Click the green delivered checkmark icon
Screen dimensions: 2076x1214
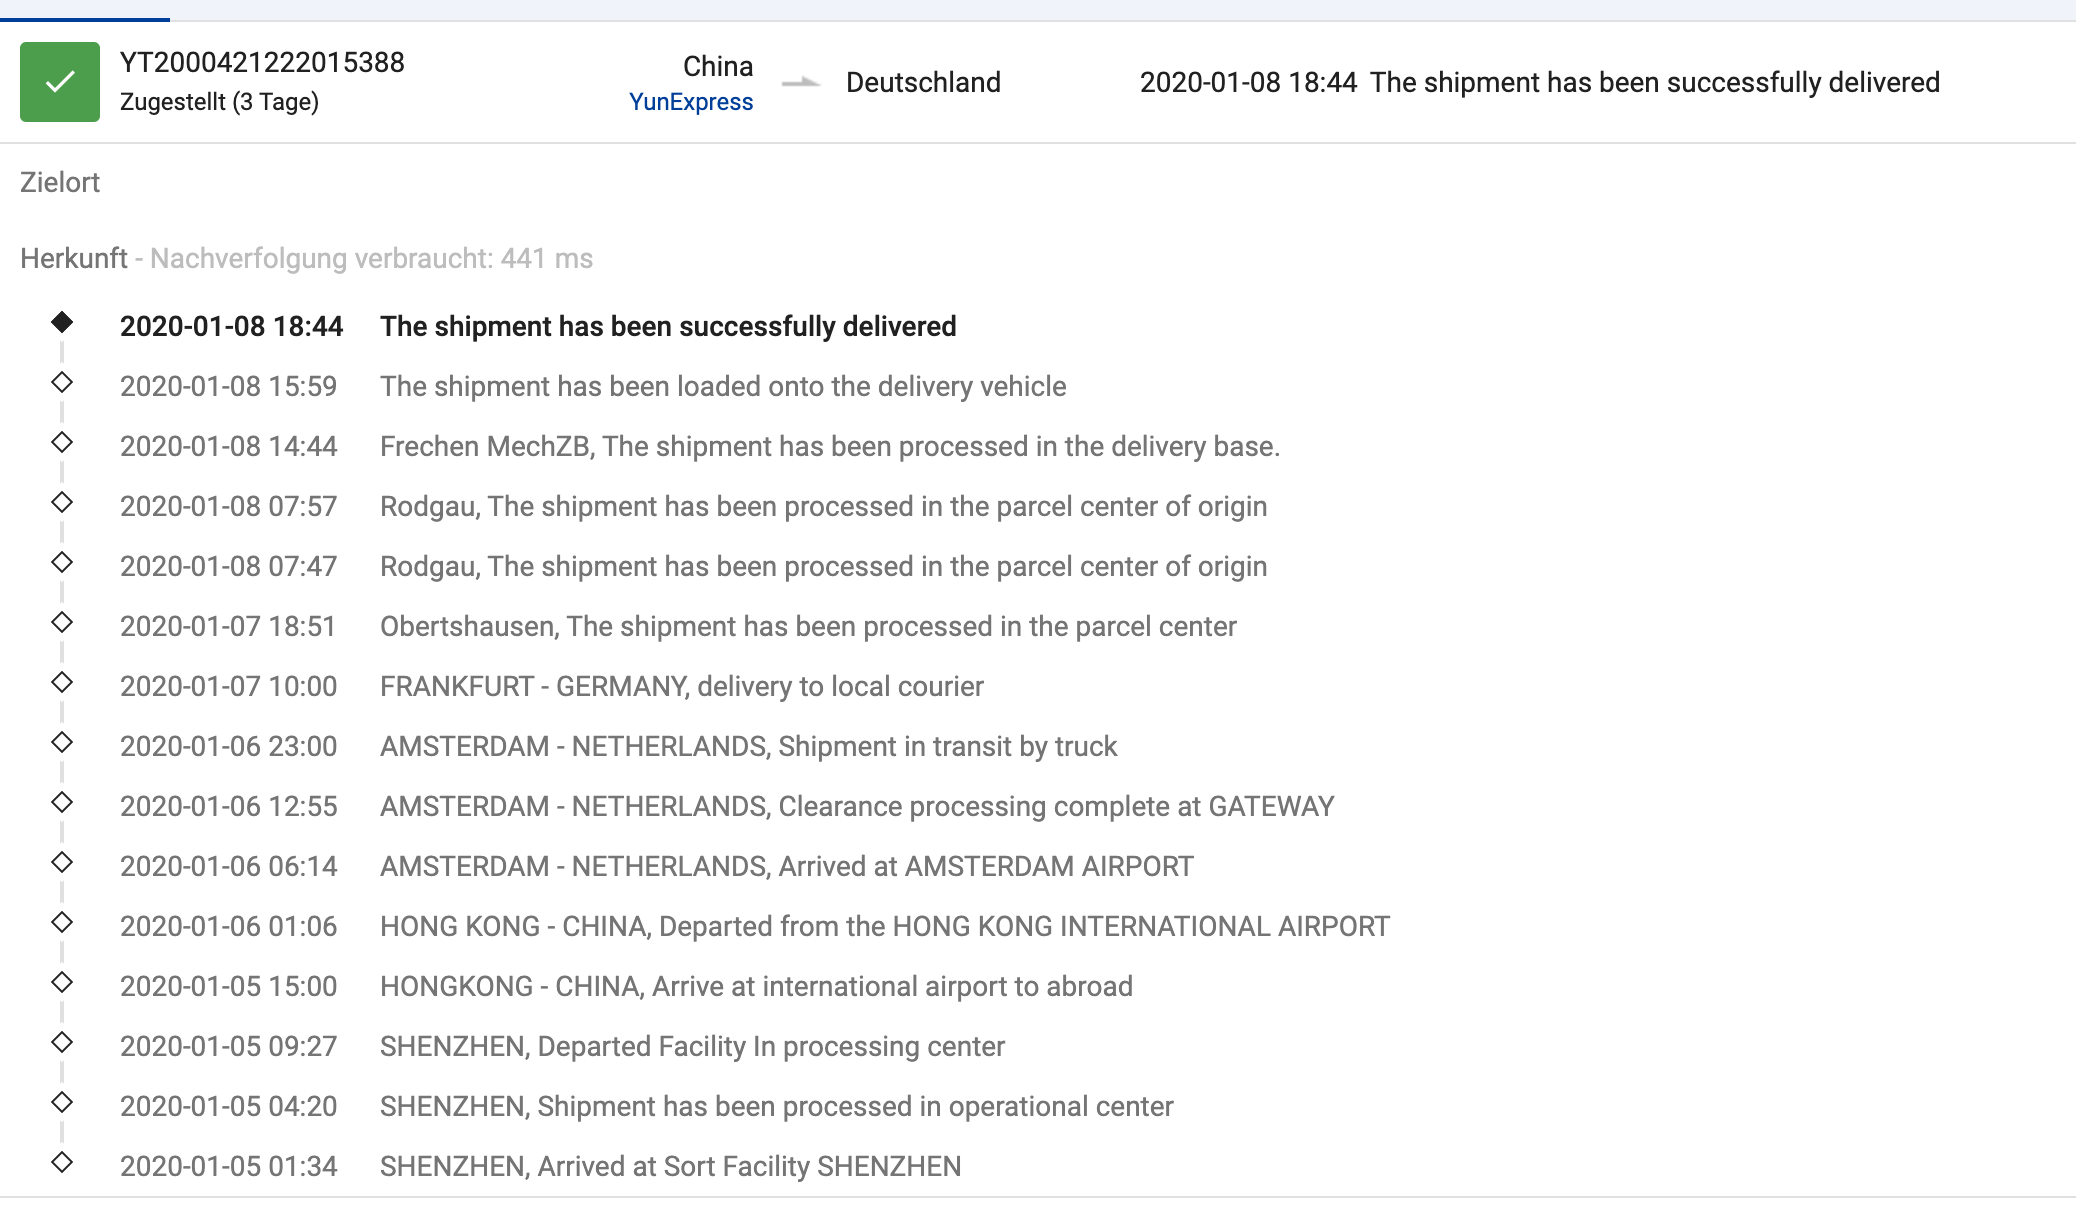(x=60, y=82)
